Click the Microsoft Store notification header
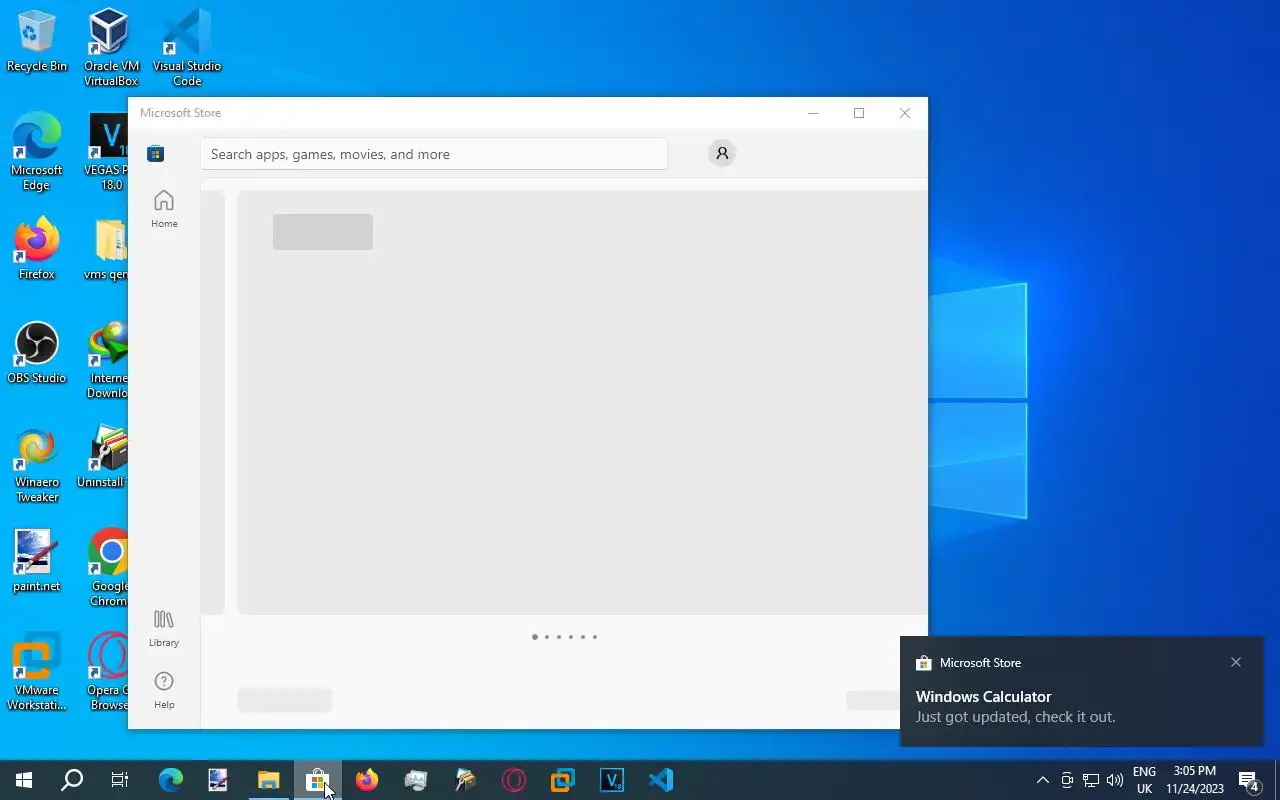This screenshot has width=1280, height=800. [969, 663]
